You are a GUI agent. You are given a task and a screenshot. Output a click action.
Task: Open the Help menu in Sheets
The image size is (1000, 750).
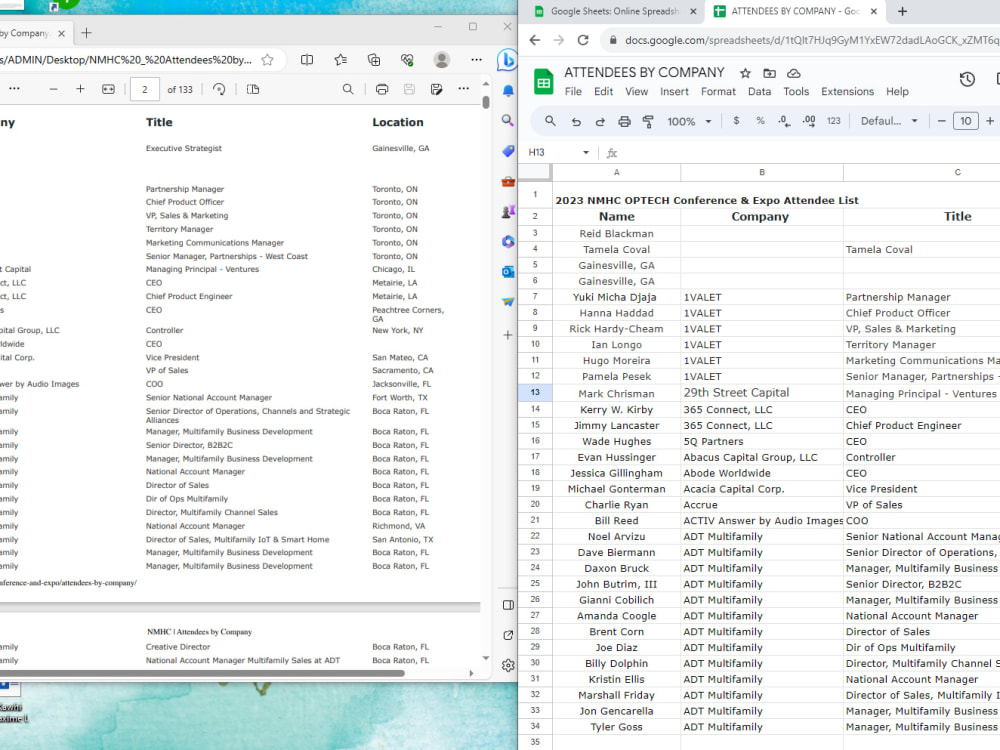point(897,92)
